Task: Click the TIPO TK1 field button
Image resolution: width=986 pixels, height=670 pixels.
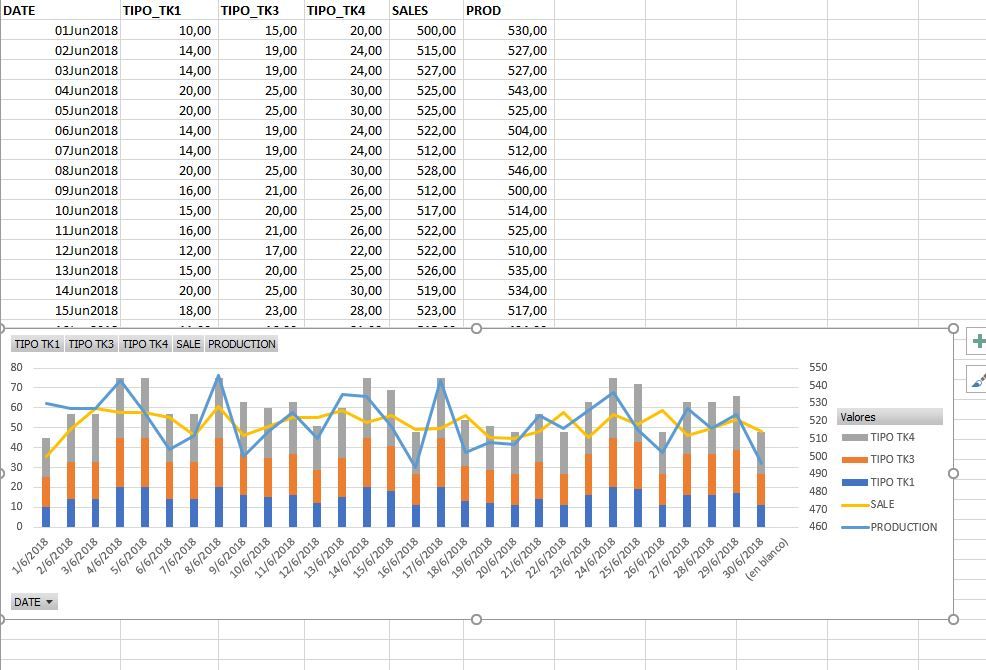Action: click(x=35, y=343)
